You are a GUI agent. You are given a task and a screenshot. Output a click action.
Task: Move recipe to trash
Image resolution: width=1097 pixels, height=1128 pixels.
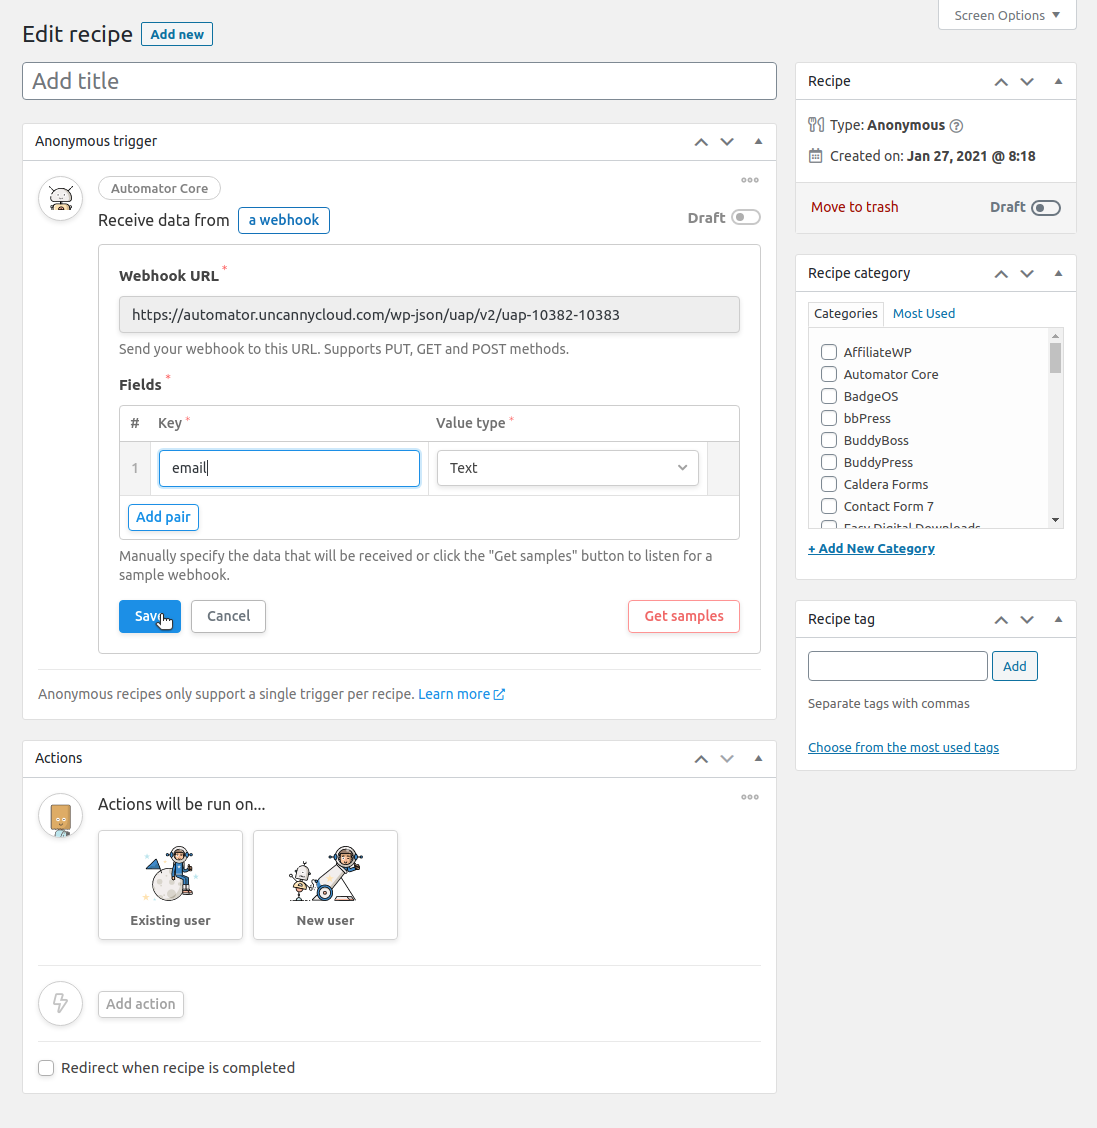click(x=855, y=207)
